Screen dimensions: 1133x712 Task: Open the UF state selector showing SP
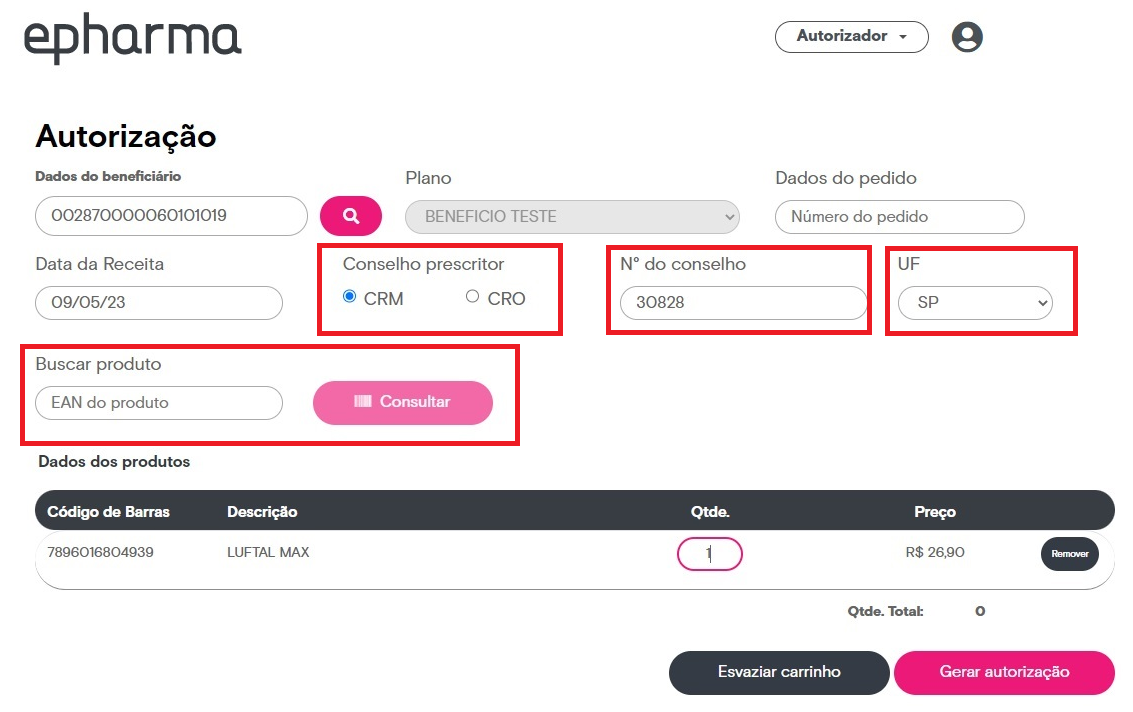pyautogui.click(x=975, y=303)
